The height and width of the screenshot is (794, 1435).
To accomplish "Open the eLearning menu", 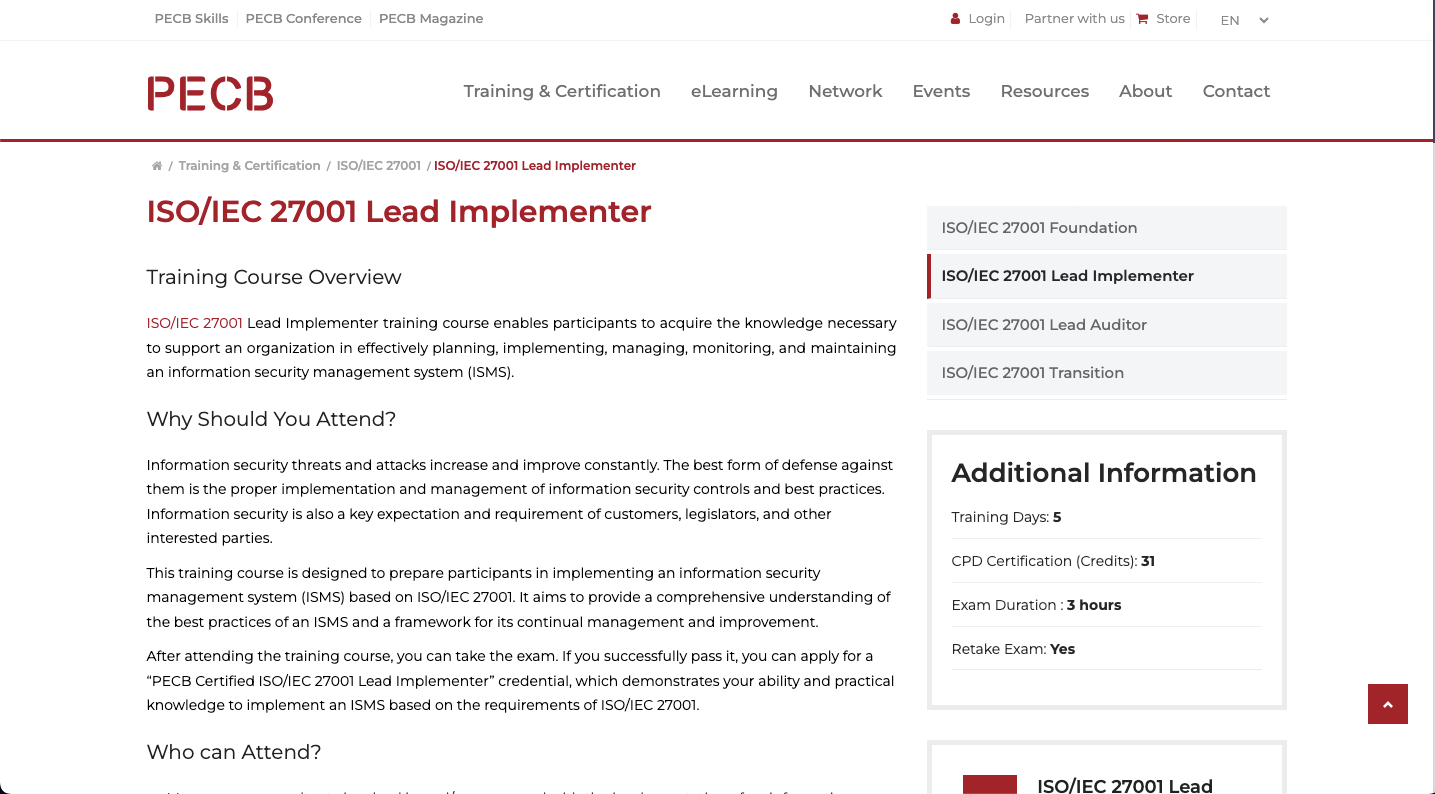I will [734, 91].
